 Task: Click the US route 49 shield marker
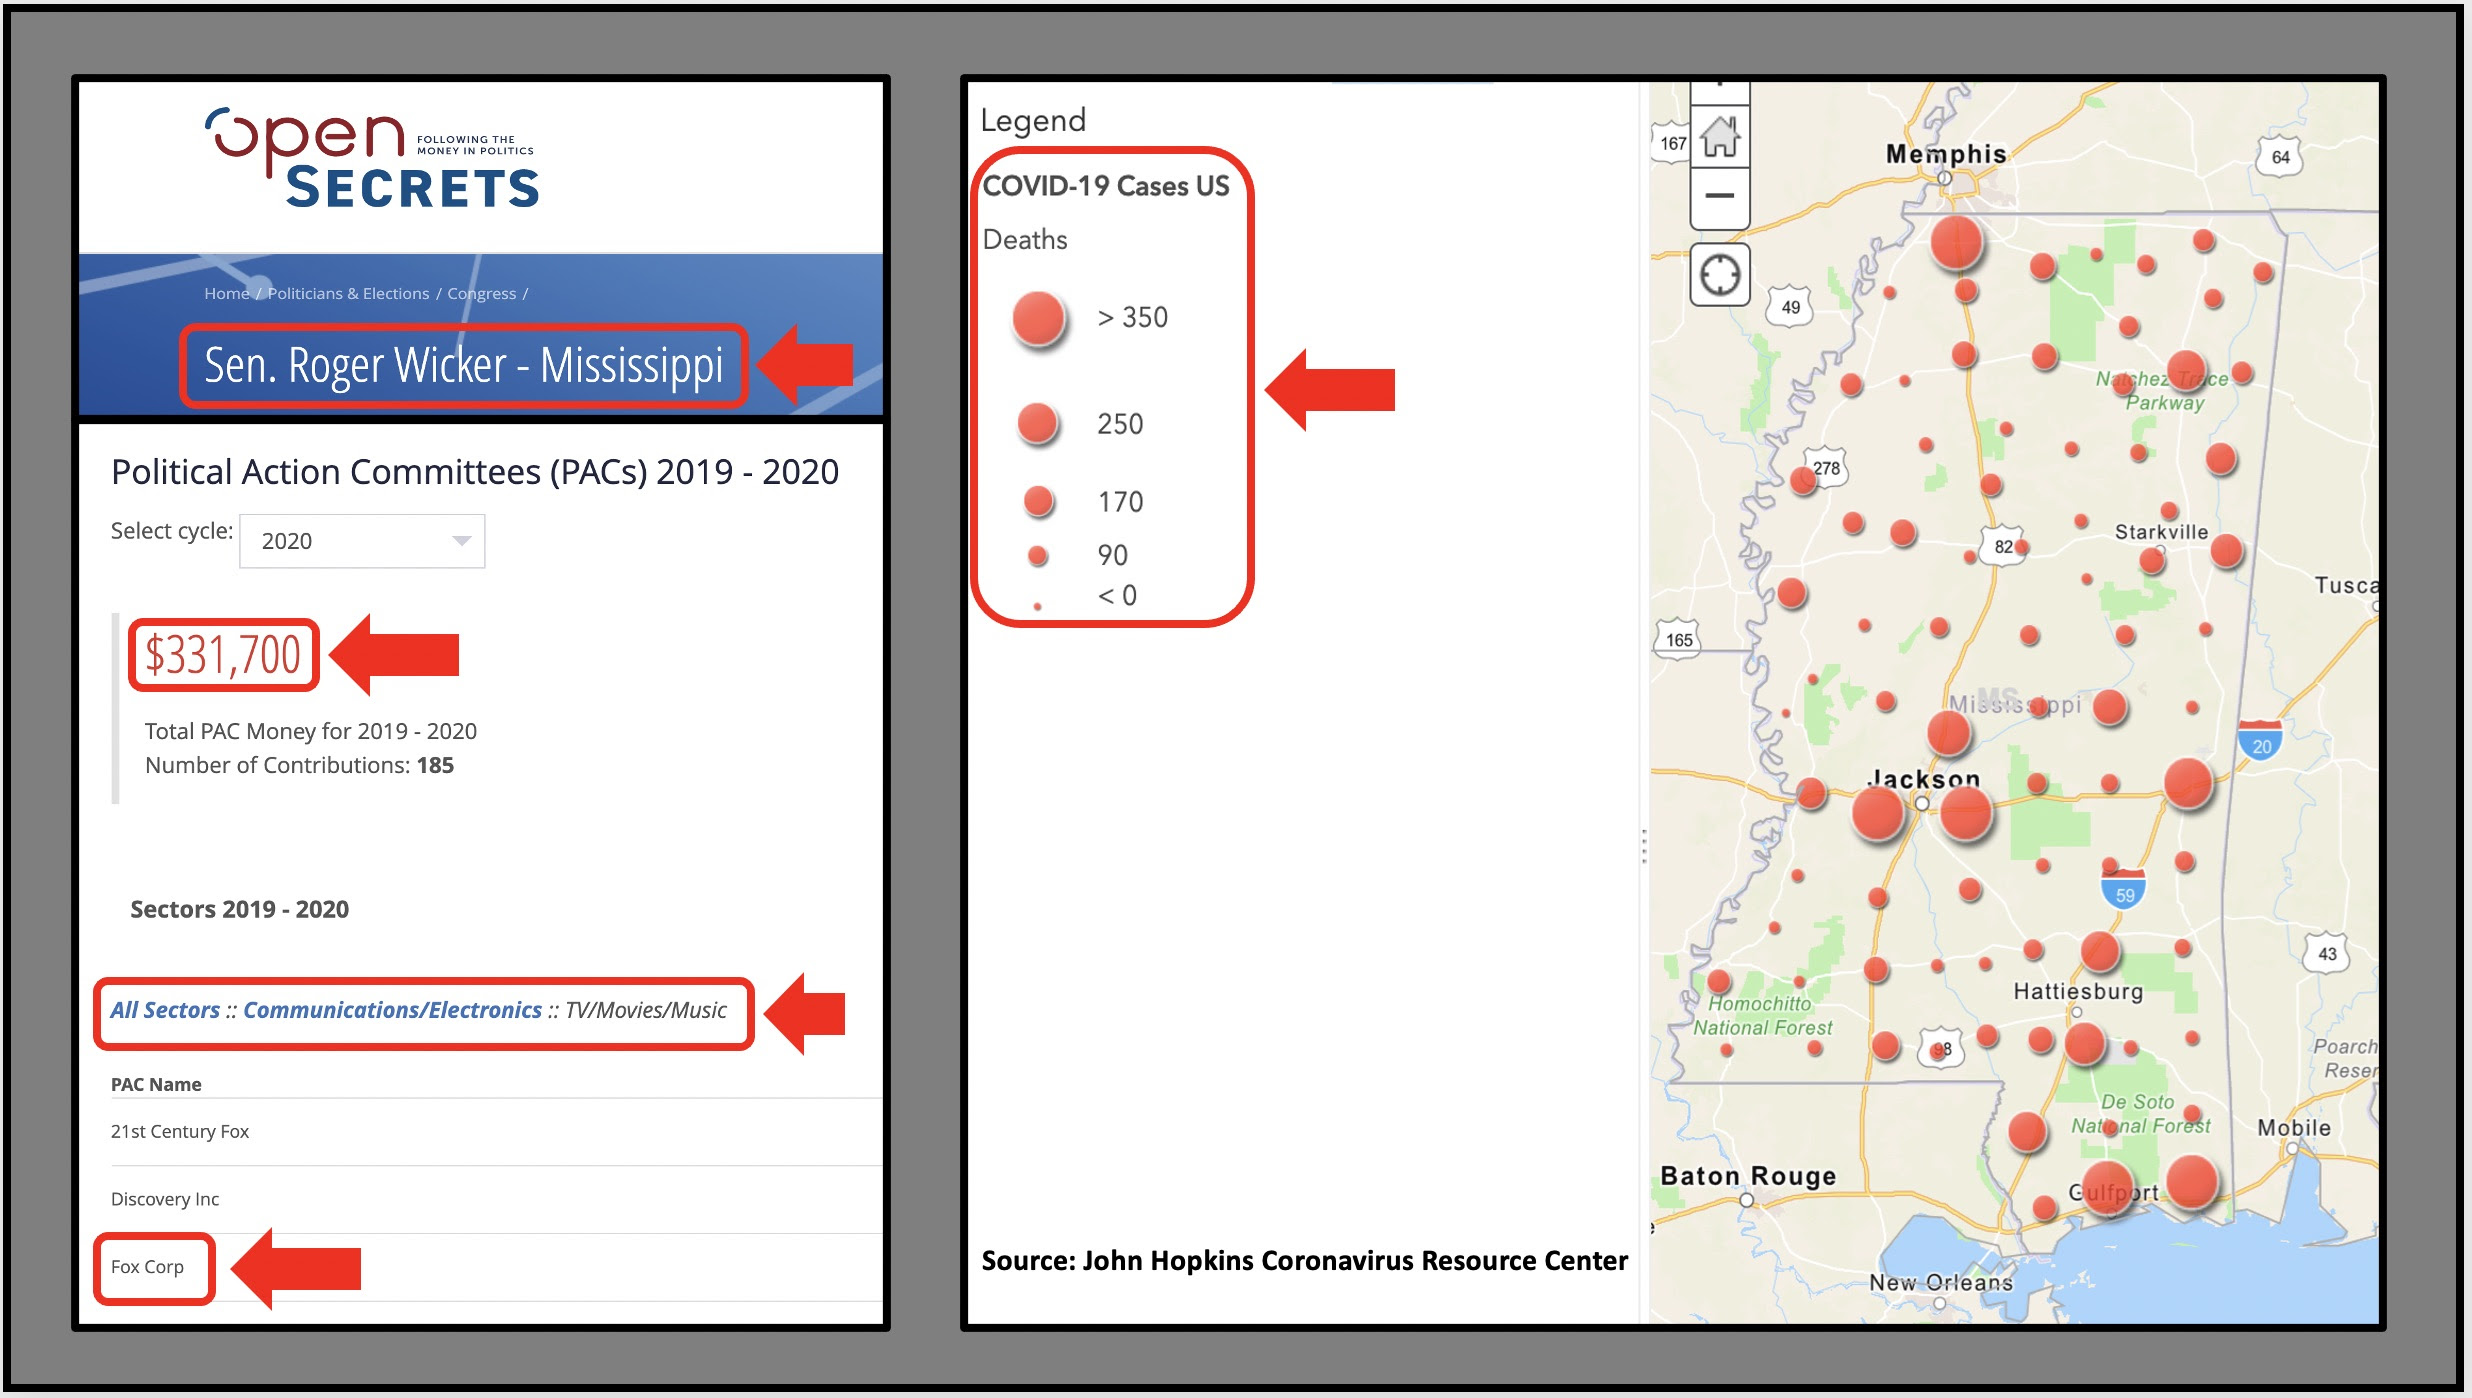click(x=1791, y=307)
